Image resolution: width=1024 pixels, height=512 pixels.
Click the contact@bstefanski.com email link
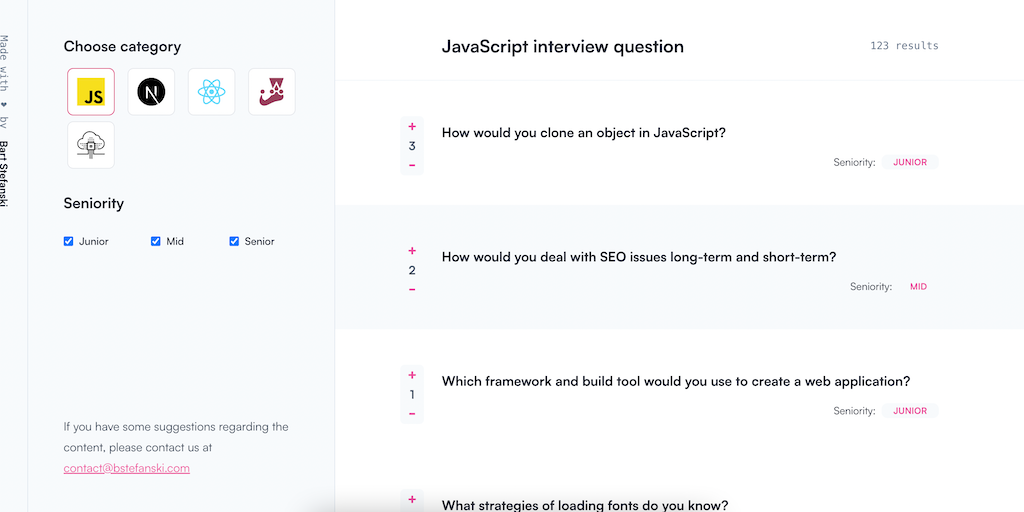pyautogui.click(x=126, y=468)
